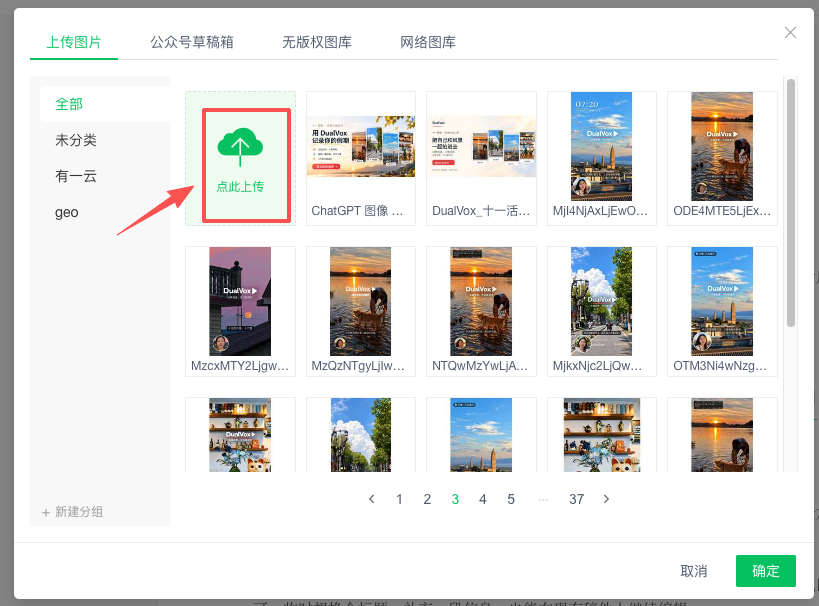
Task: Select the MzcxMTY2Ljgw image thumbnail
Action: pyautogui.click(x=240, y=311)
